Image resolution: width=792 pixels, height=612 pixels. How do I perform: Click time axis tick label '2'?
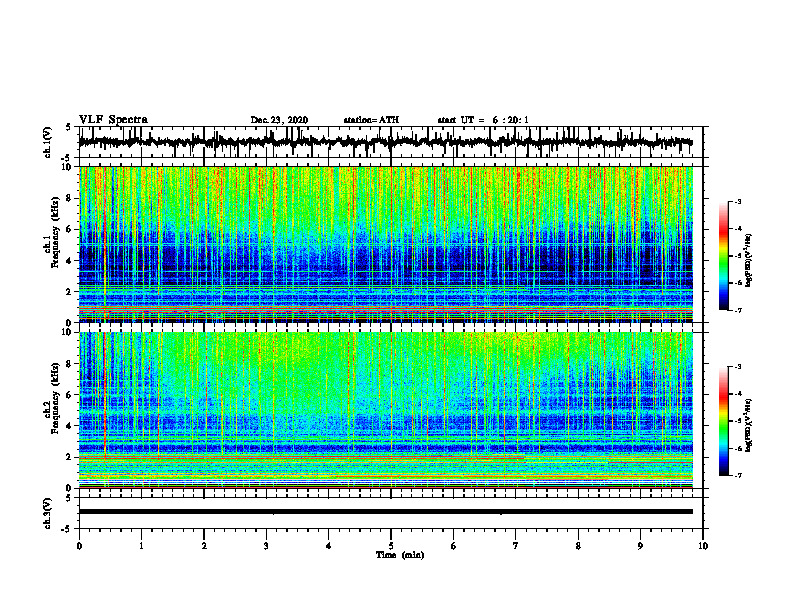204,546
